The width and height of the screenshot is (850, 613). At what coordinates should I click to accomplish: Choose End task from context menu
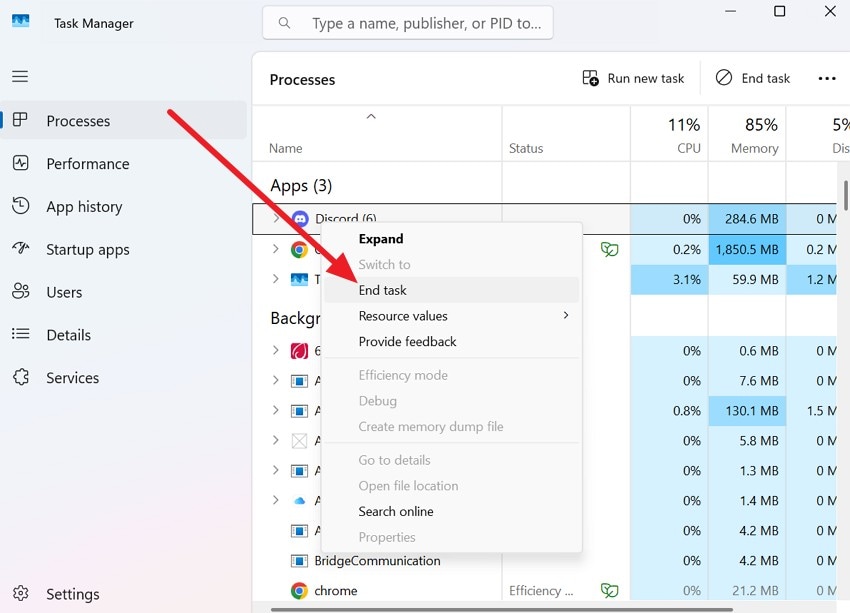click(x=383, y=290)
